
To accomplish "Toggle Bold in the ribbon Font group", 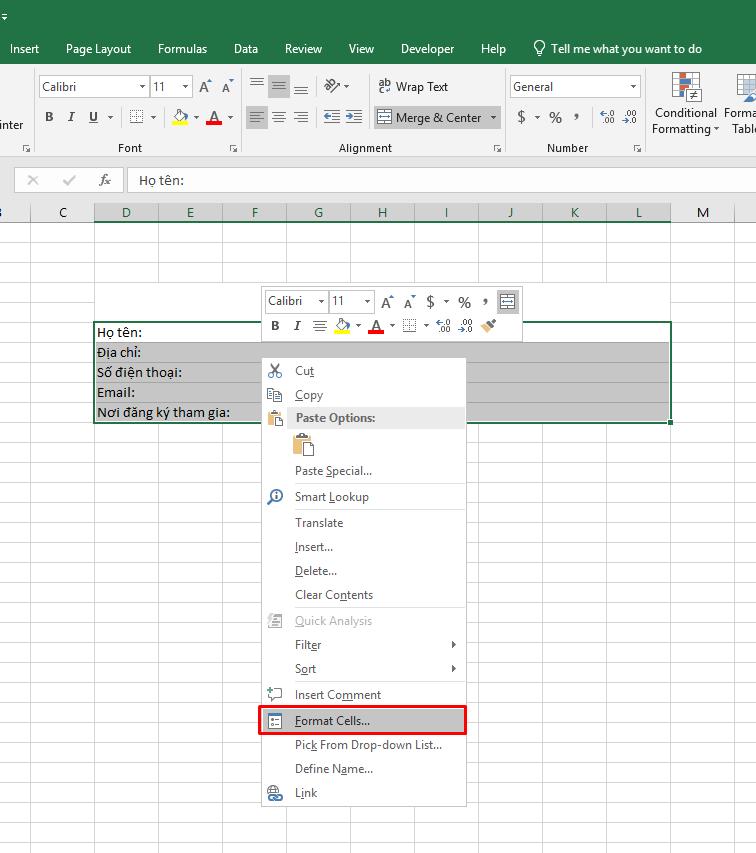I will [x=49, y=117].
